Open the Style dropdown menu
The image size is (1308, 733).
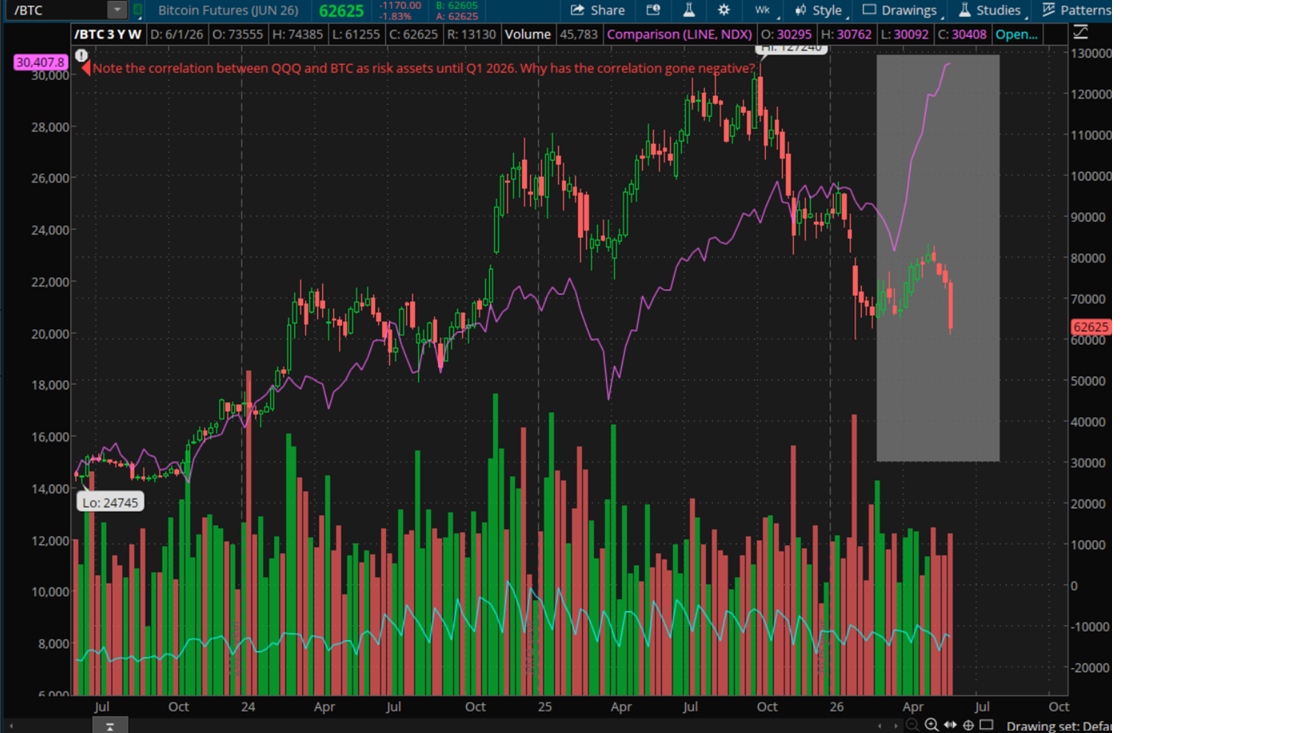[x=819, y=10]
